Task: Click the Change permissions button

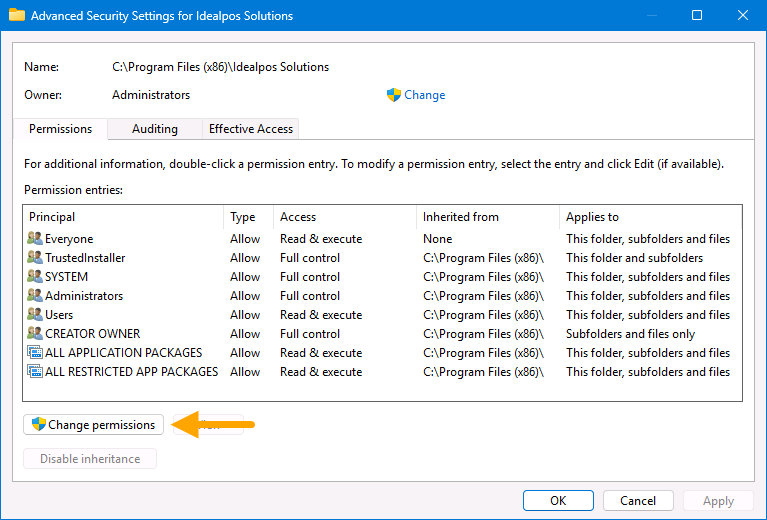Action: tap(93, 425)
